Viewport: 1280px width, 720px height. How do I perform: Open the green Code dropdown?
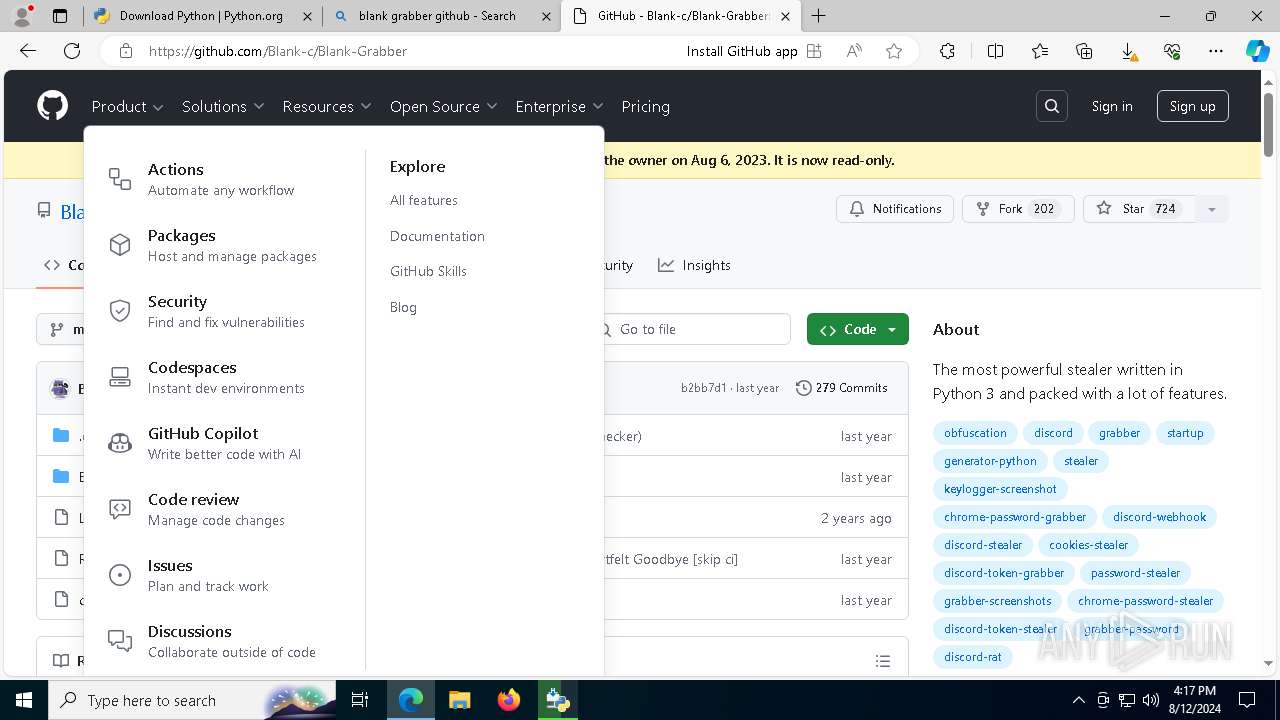pos(858,329)
